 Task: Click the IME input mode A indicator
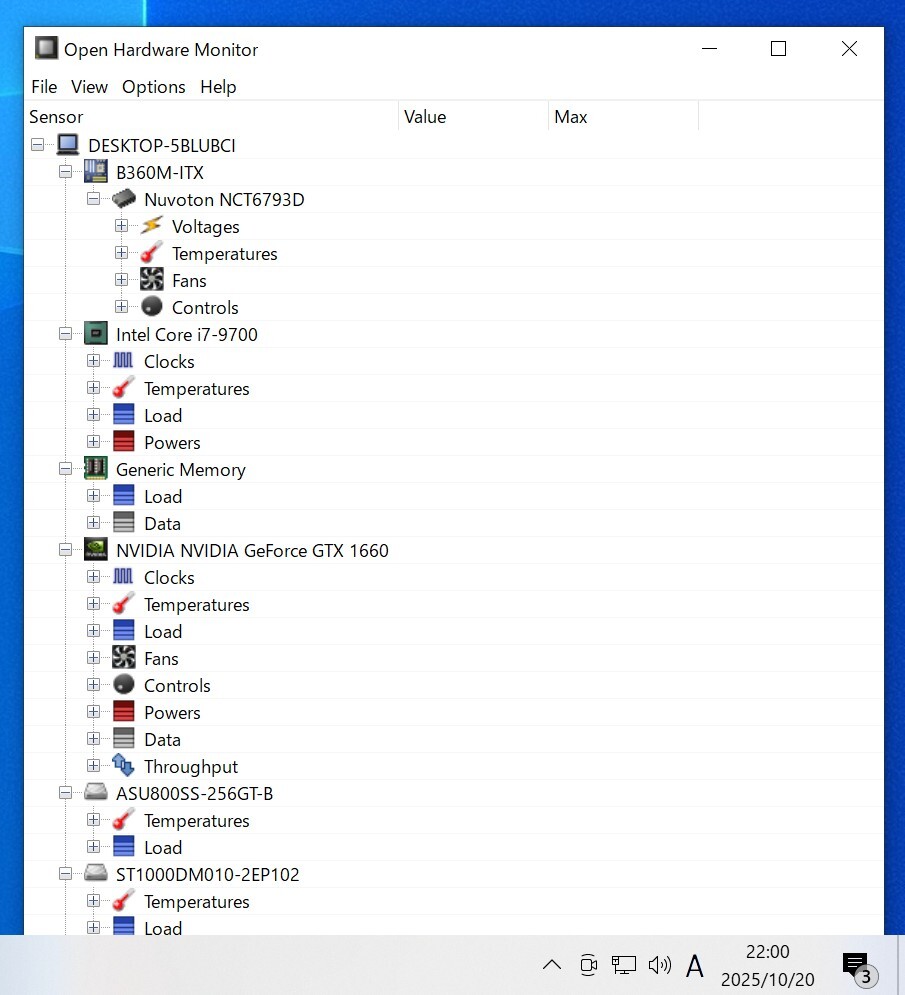(695, 966)
